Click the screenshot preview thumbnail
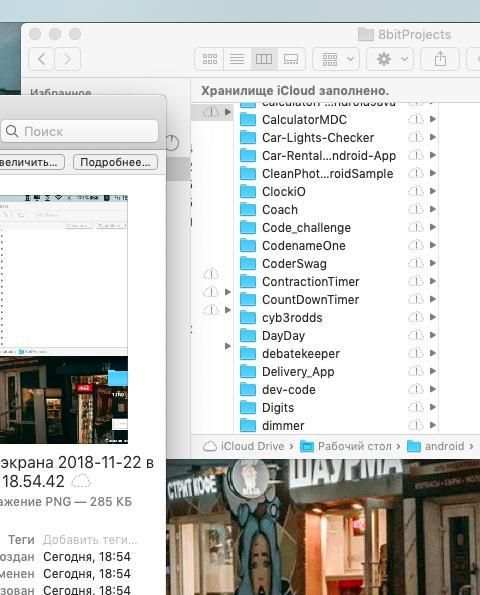The height and width of the screenshot is (595, 480). coord(64,319)
